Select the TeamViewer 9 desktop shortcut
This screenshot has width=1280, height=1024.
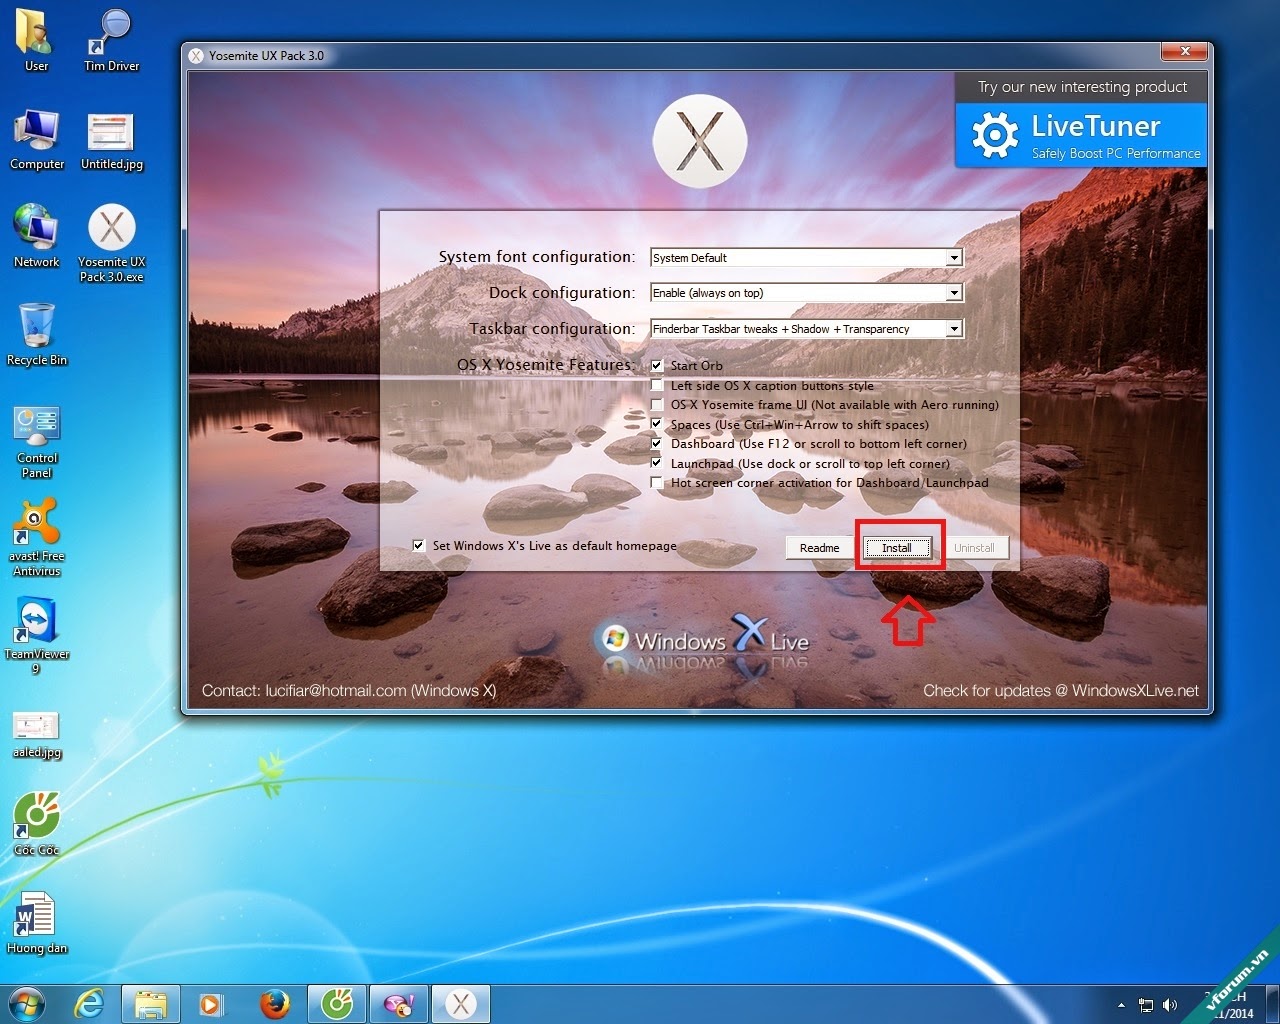pyautogui.click(x=37, y=636)
